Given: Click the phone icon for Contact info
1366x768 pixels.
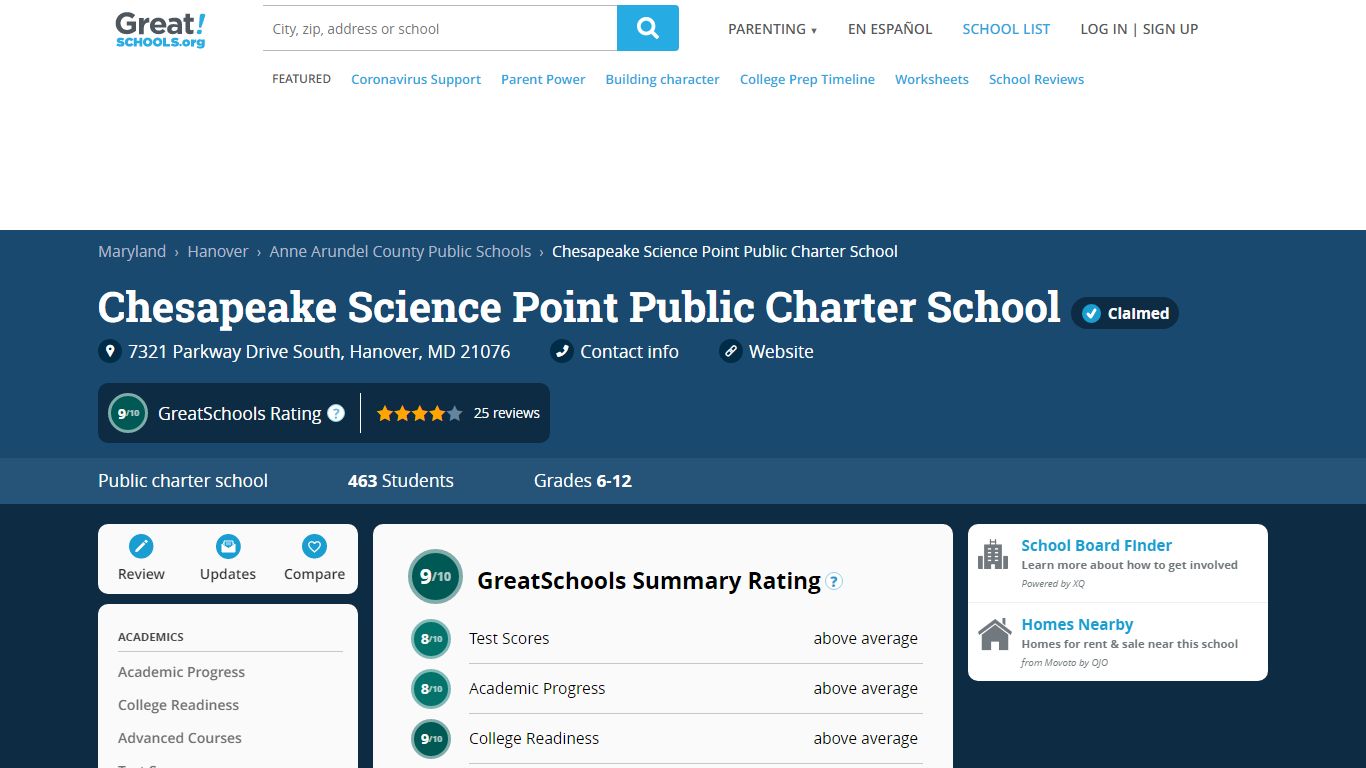Looking at the screenshot, I should click(x=562, y=351).
